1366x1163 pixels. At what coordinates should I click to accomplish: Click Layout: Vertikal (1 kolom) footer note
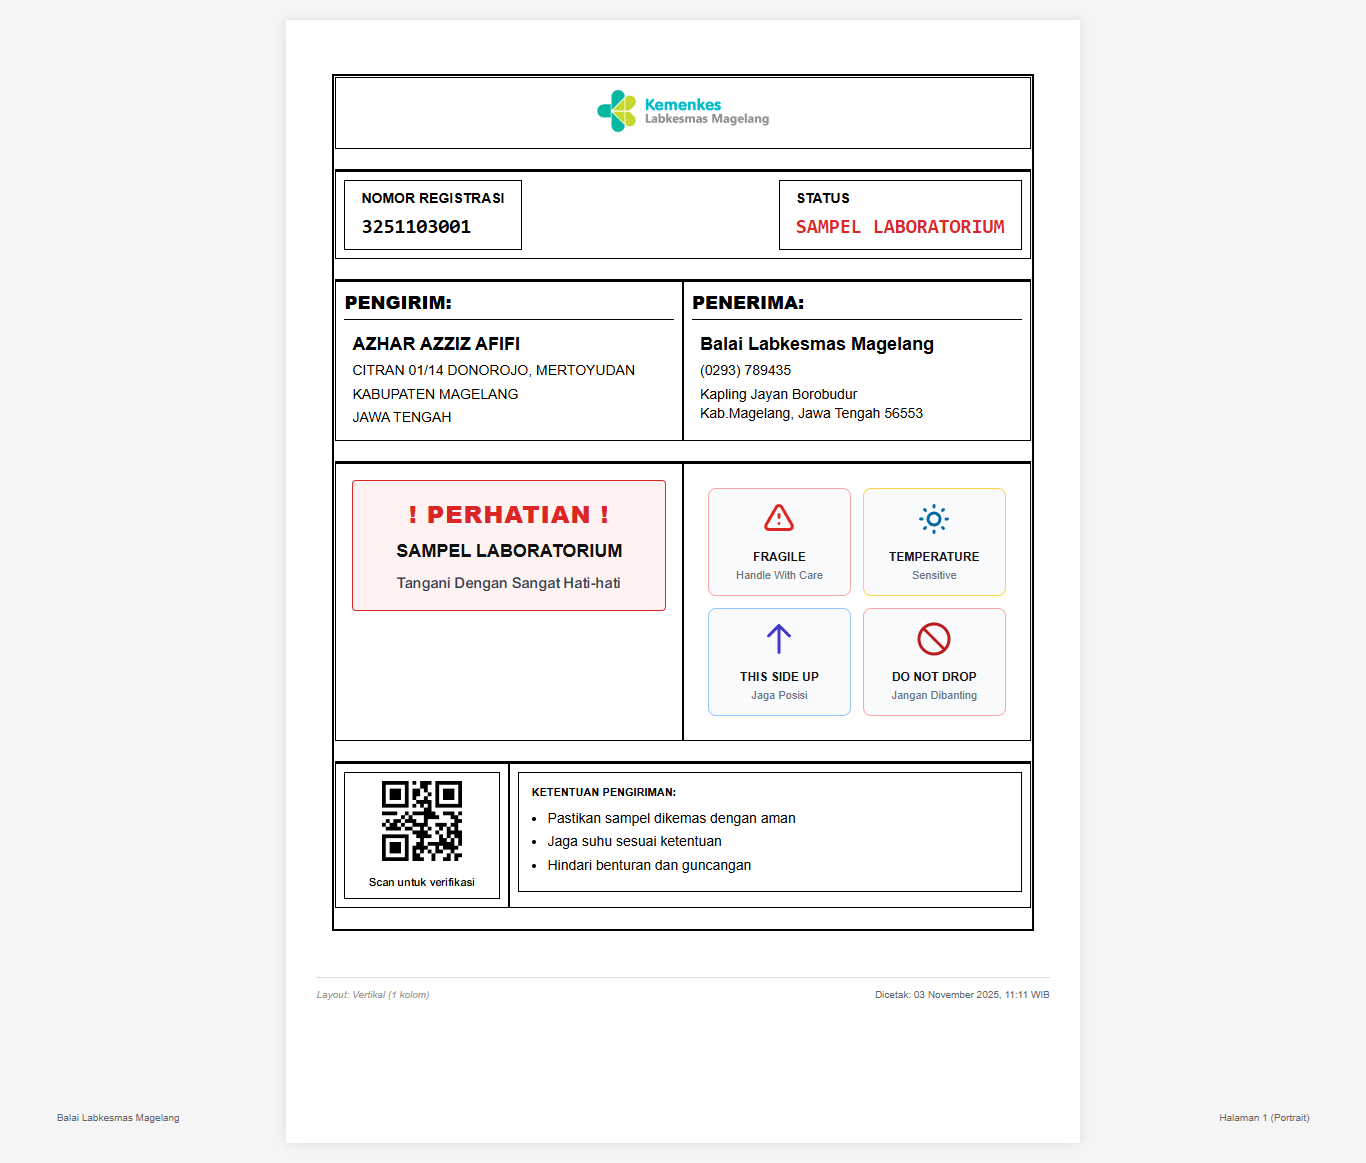pos(373,995)
